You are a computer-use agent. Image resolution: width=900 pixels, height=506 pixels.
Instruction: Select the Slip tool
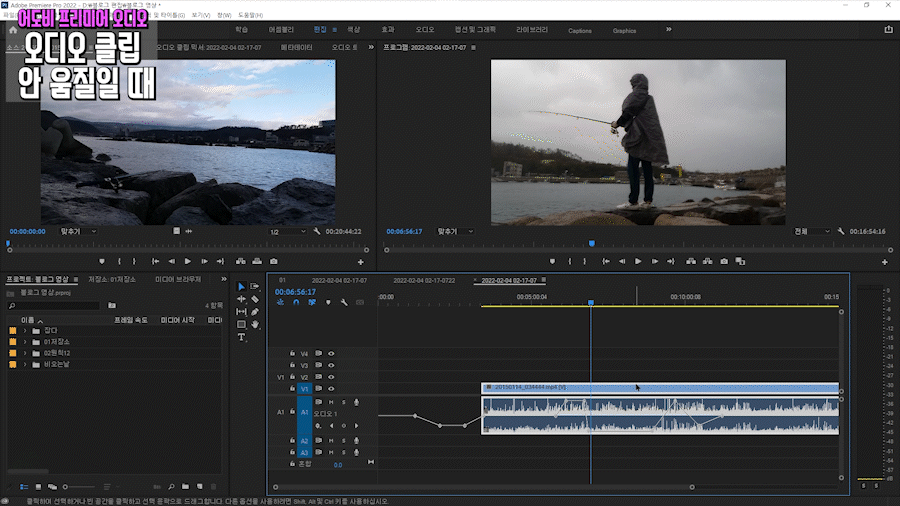point(241,312)
